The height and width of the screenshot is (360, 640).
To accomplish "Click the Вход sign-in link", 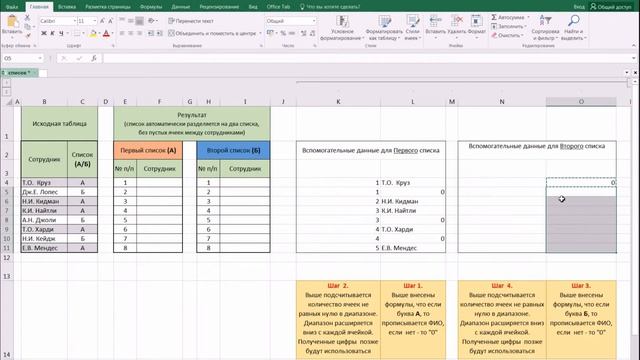I will (579, 7).
